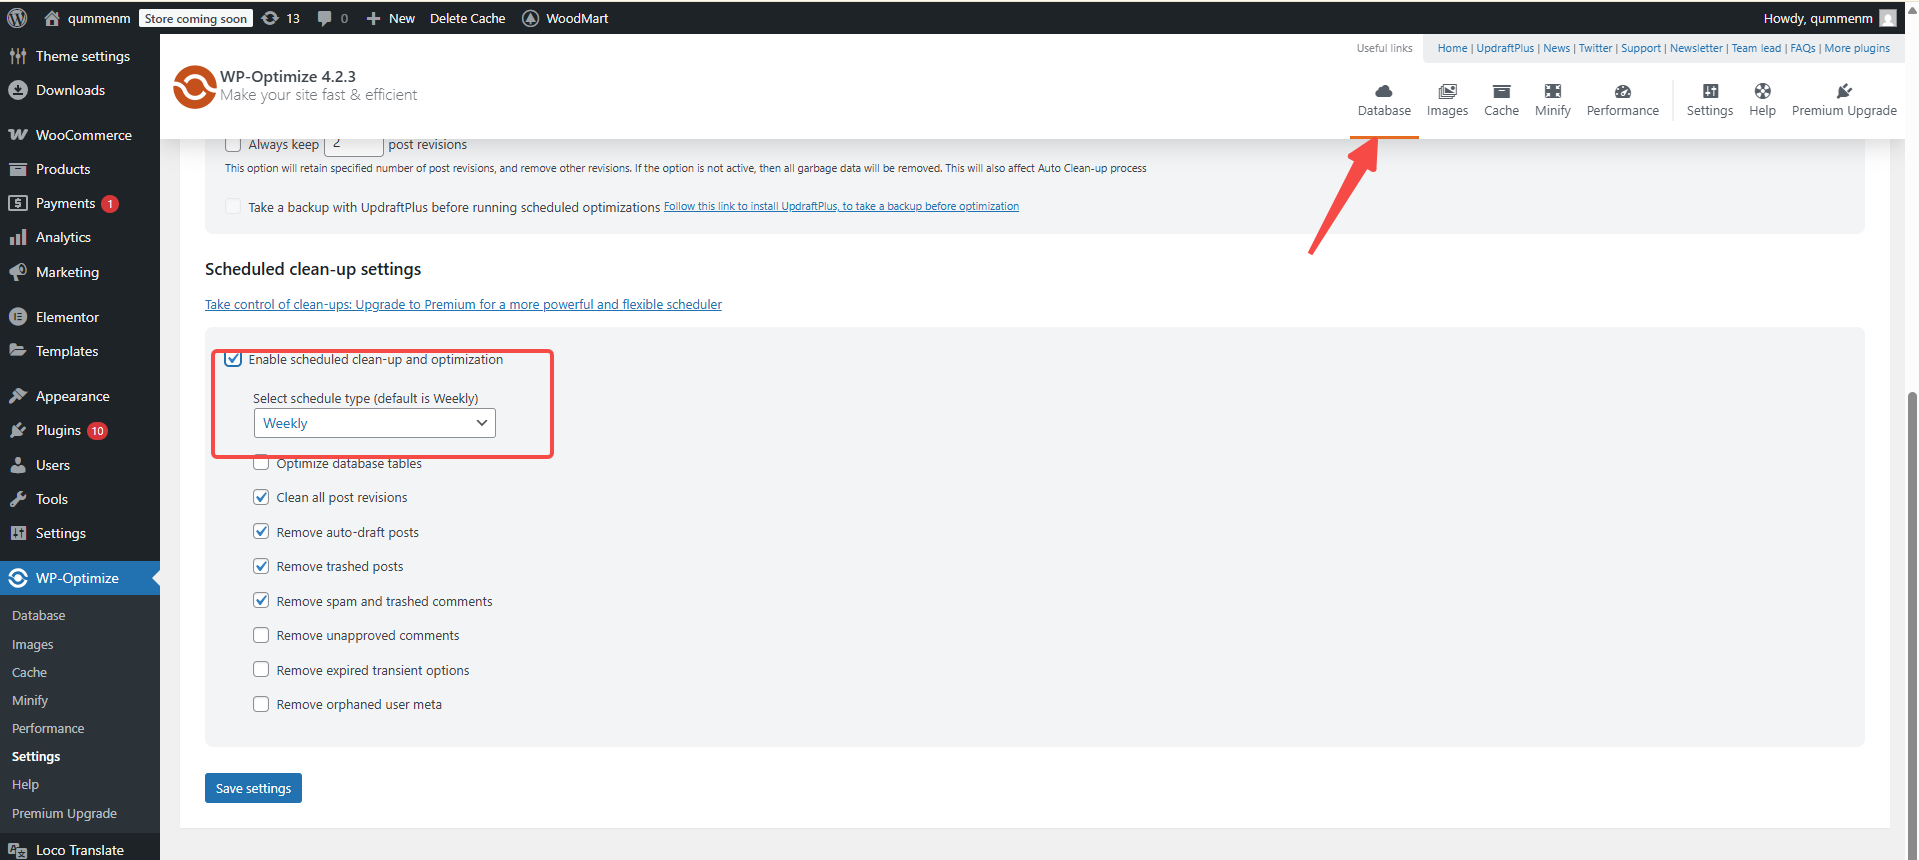Click the WordPress logo in admin bar
The image size is (1919, 860).
coord(17,18)
